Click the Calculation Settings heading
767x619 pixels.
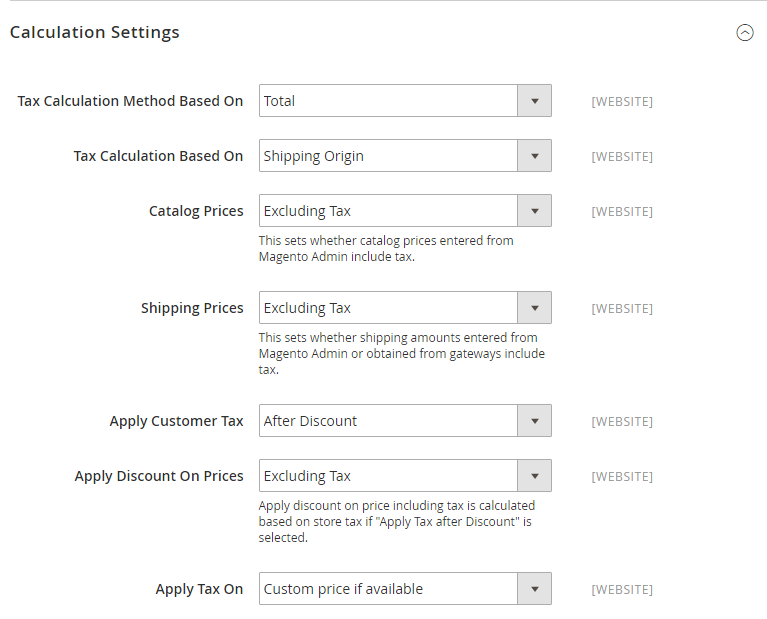click(94, 32)
